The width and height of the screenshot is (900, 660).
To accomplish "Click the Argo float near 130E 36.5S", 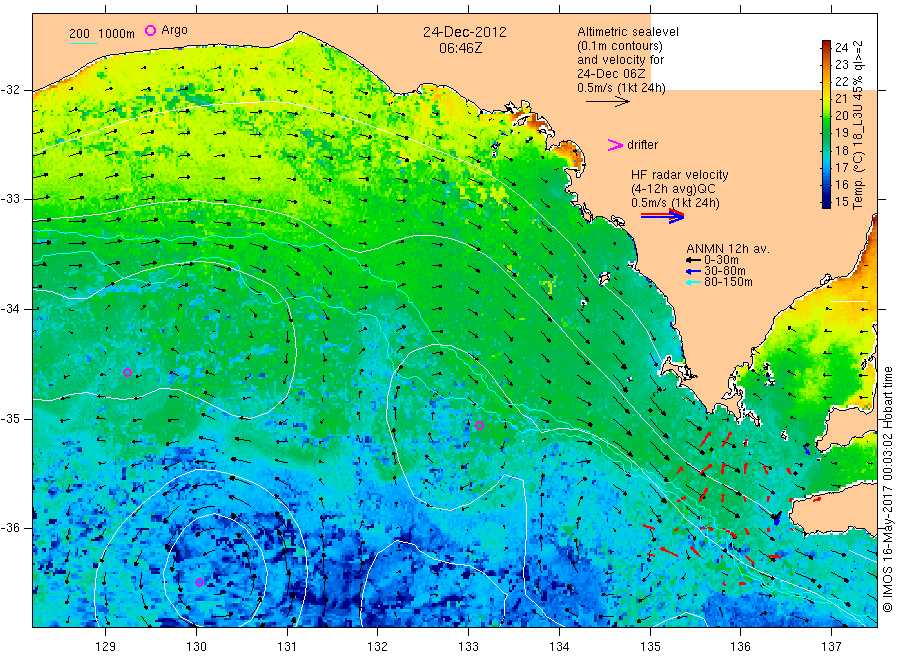I will [x=199, y=582].
